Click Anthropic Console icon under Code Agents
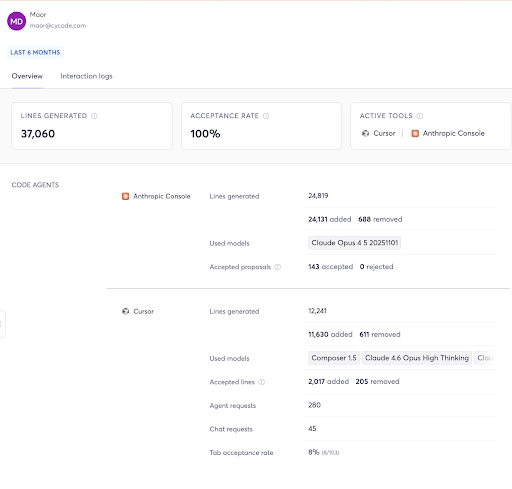Screen dimensions: 512x489 125,196
